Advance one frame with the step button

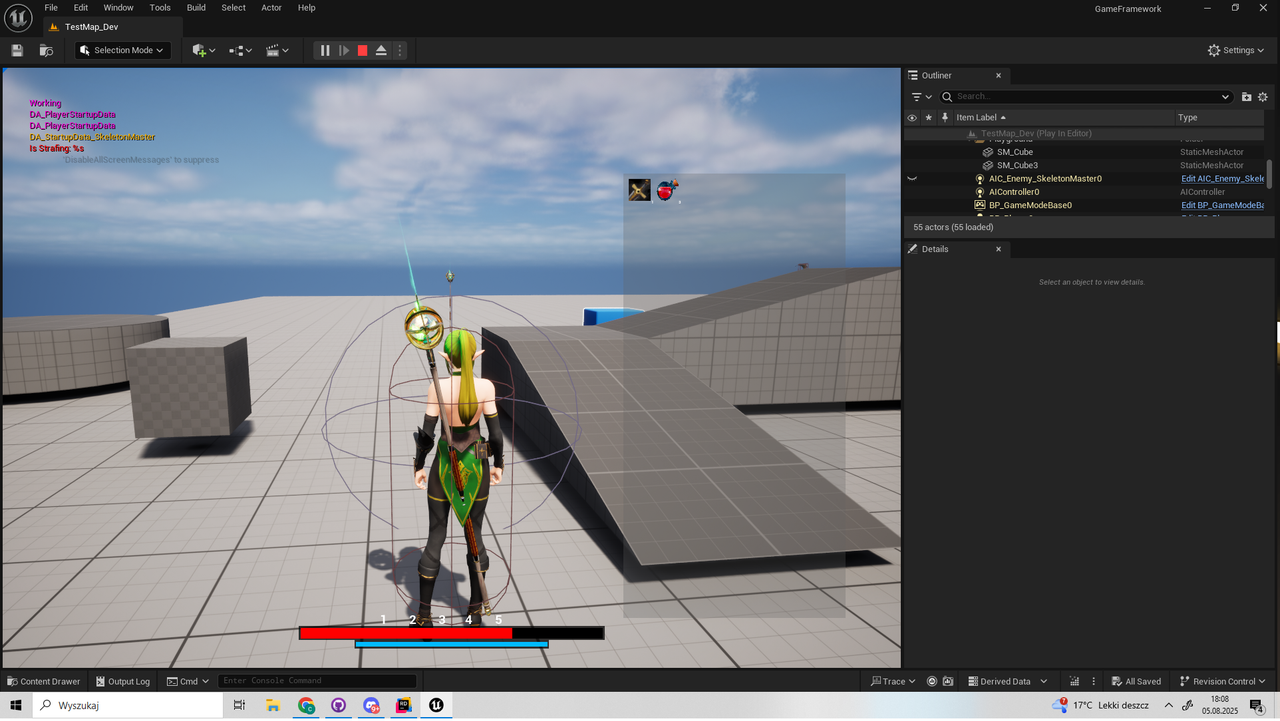[344, 50]
